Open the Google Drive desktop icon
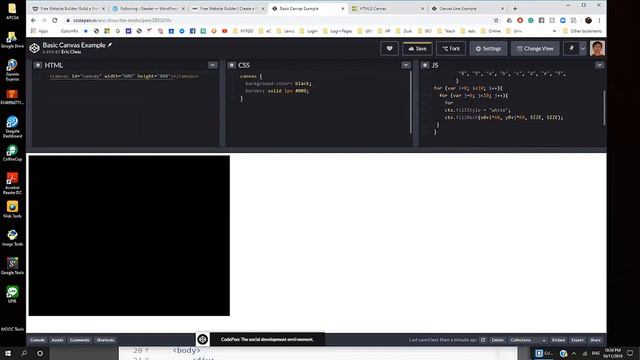The image size is (640, 360). pyautogui.click(x=12, y=40)
